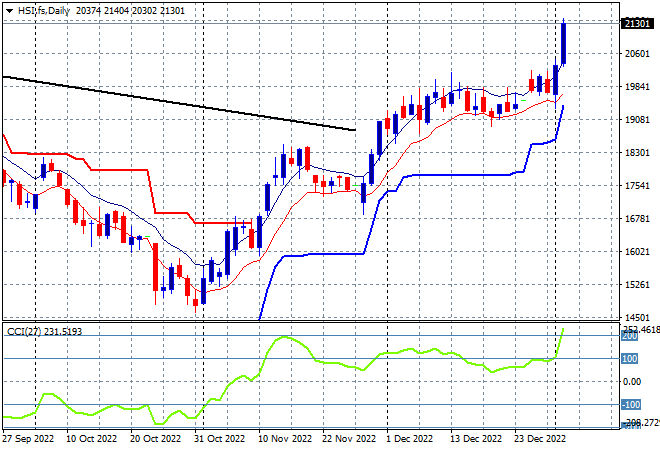The image size is (660, 450).
Task: Select the 20 Oct 2022 date marker
Action: [155, 439]
